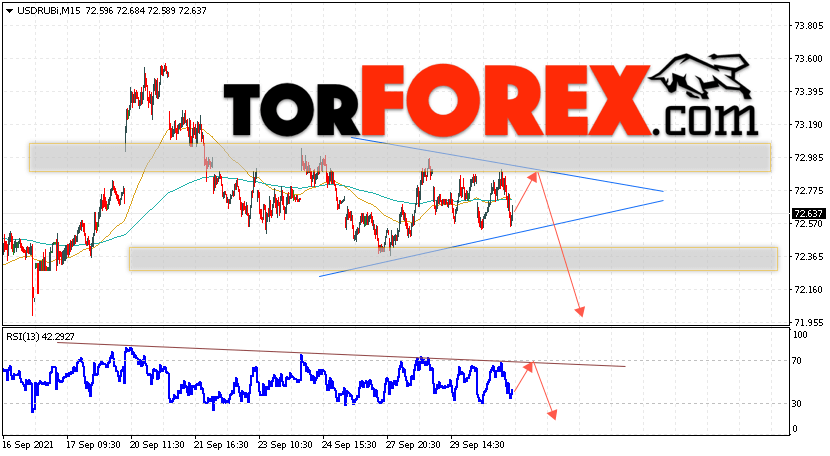
Task: Click price axis value 73.190
Action: (x=808, y=125)
